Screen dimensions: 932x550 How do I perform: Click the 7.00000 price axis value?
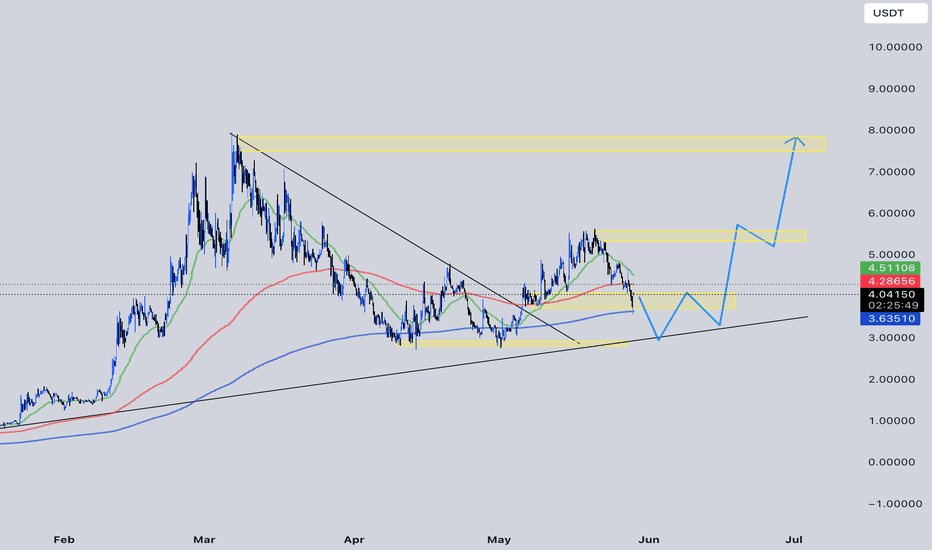[x=891, y=172]
